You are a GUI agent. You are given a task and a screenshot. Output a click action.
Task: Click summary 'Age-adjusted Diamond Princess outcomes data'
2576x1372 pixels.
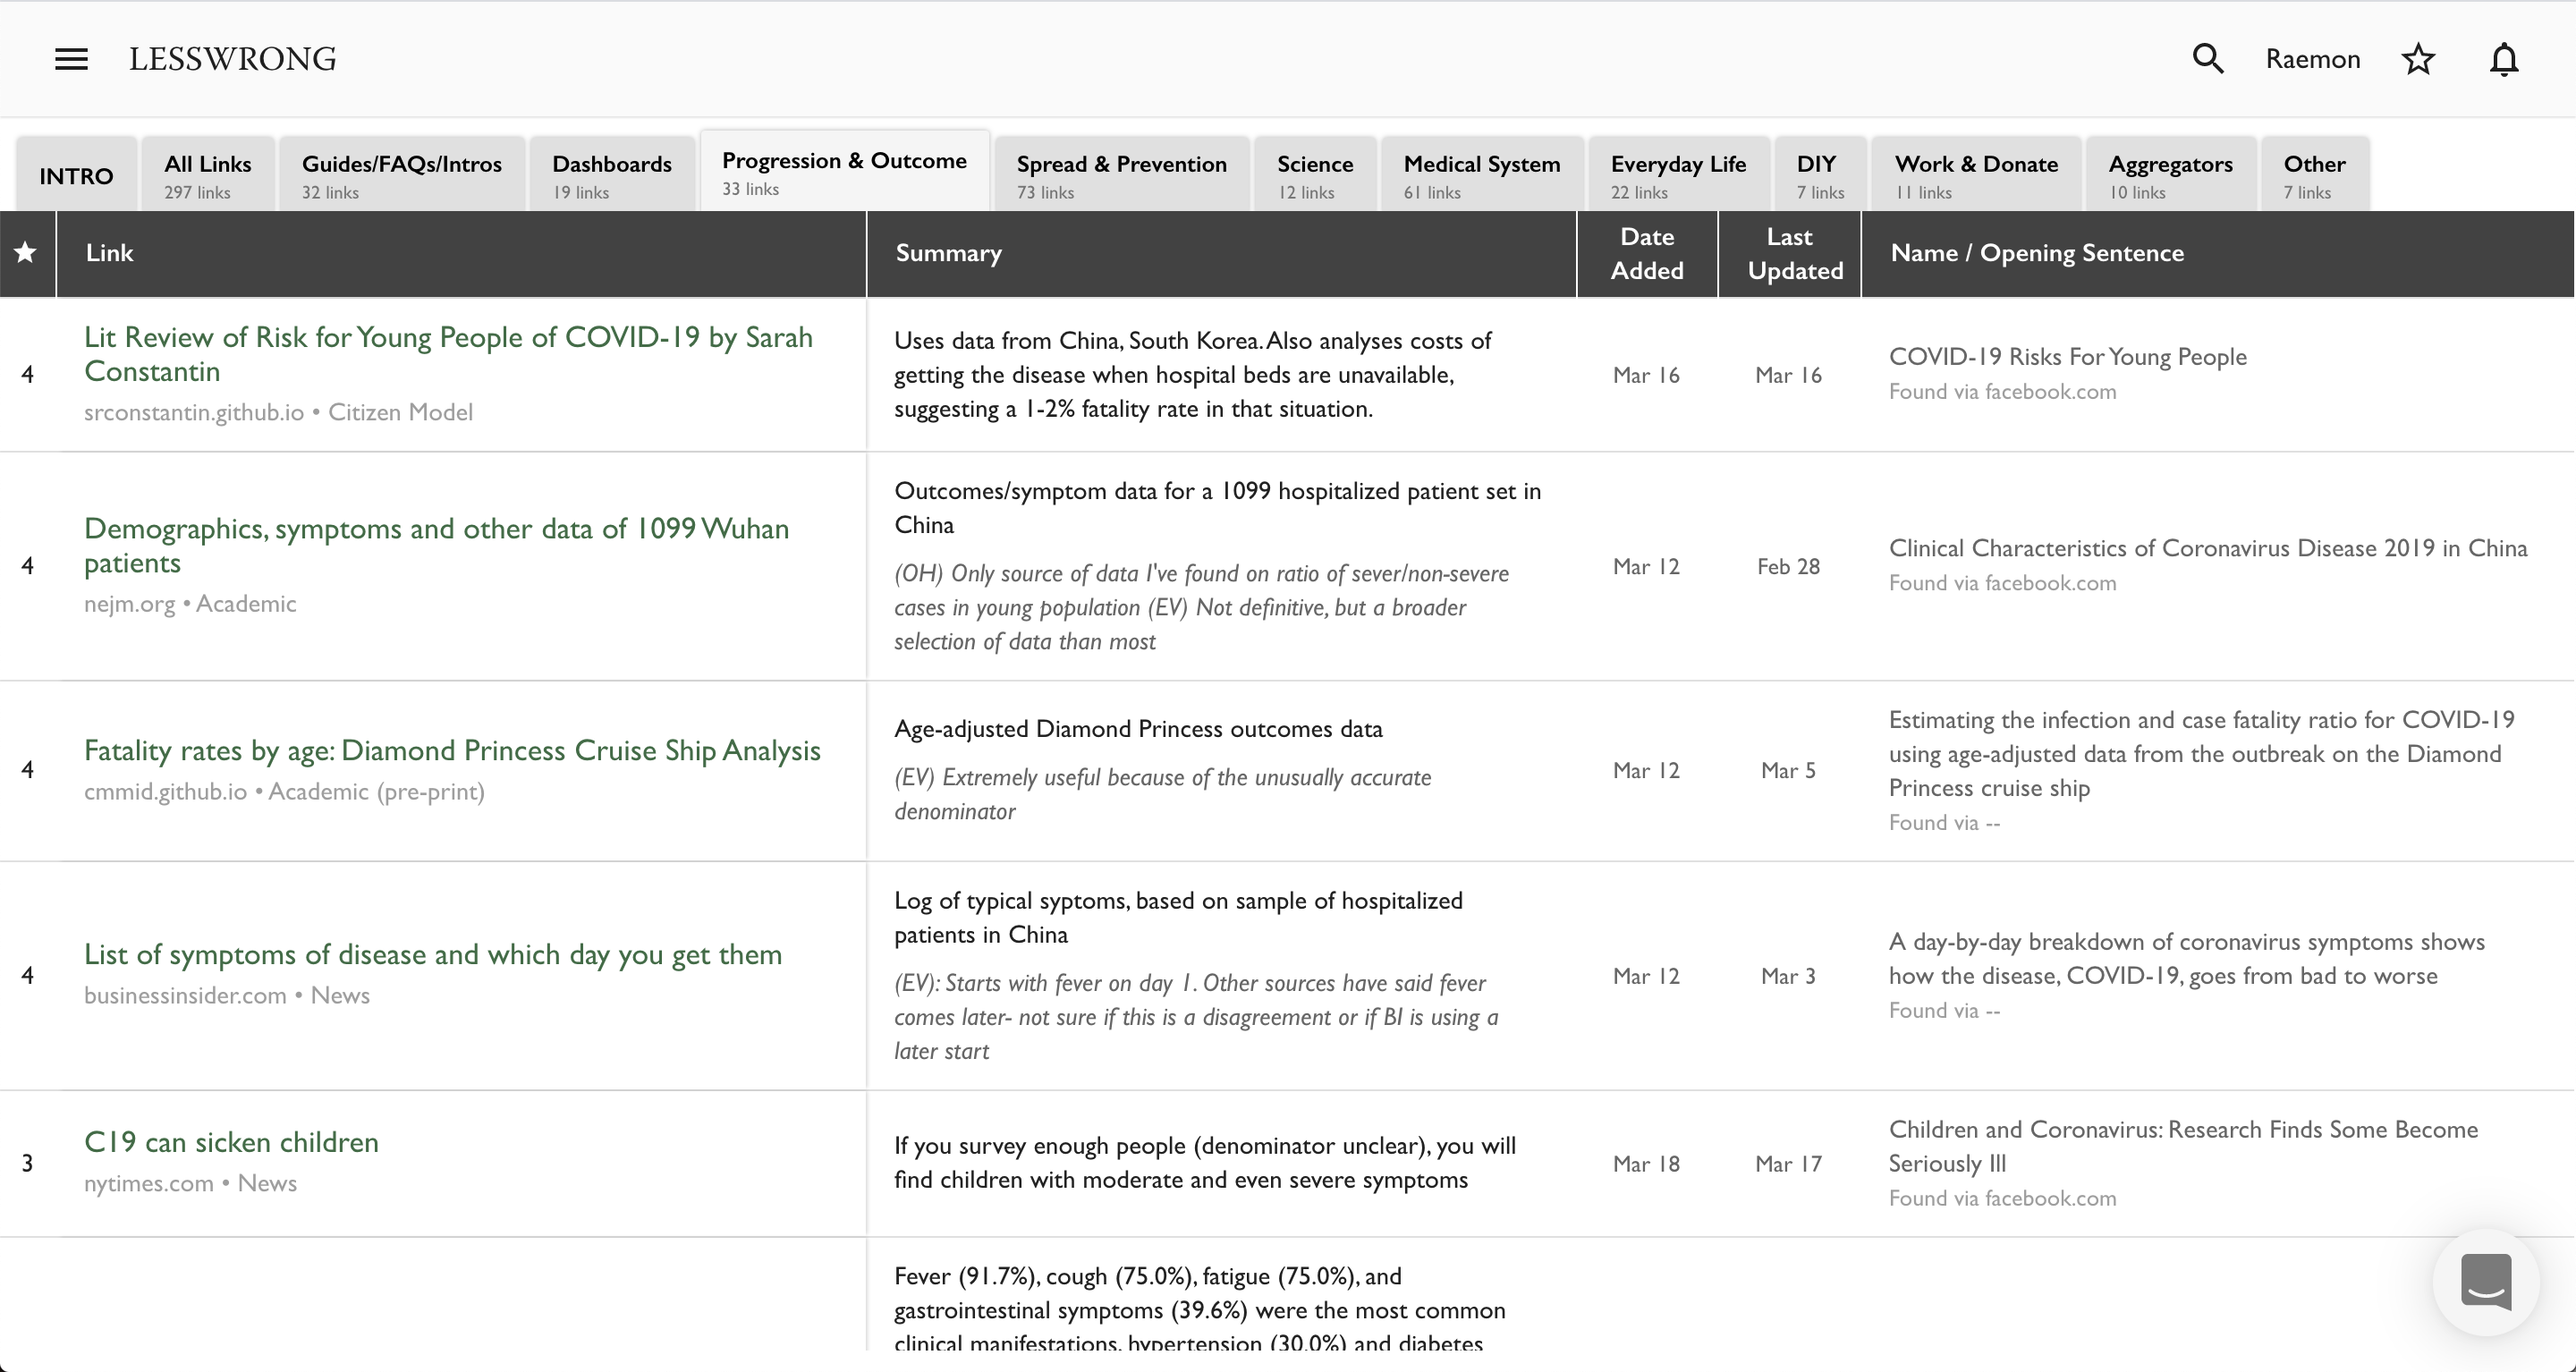tap(1138, 729)
